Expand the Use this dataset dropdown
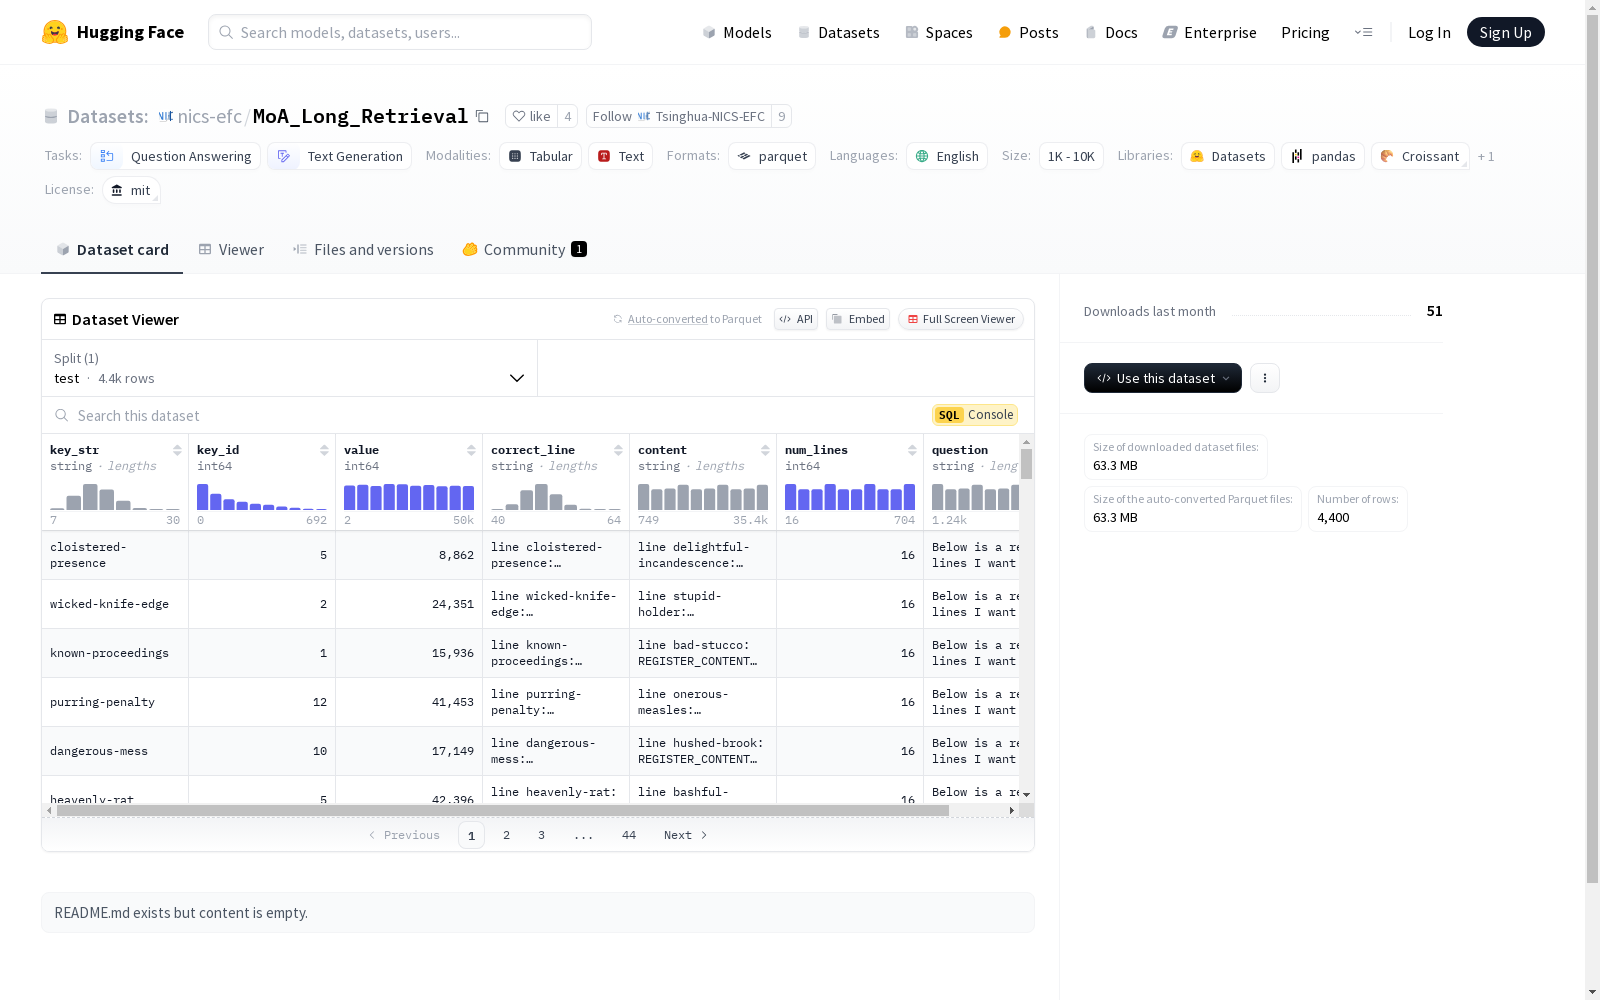This screenshot has height=1000, width=1600. point(1163,378)
